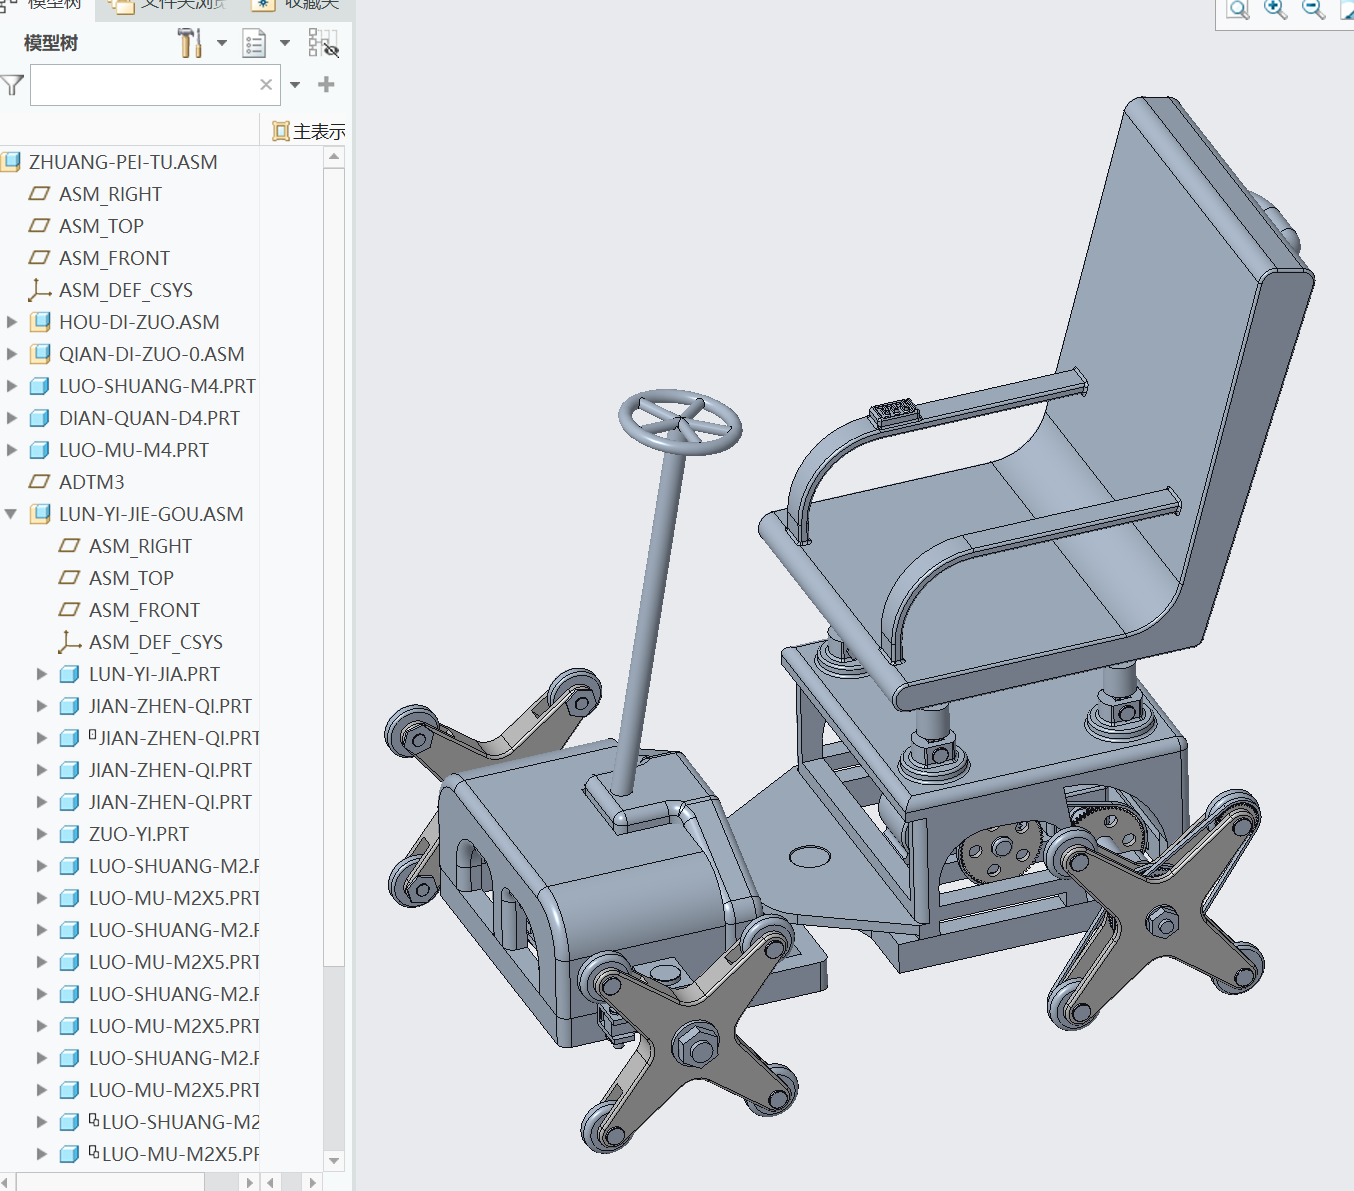This screenshot has height=1191, width=1354.
Task: Switch to the 收藏夹 tab
Action: coord(298,5)
